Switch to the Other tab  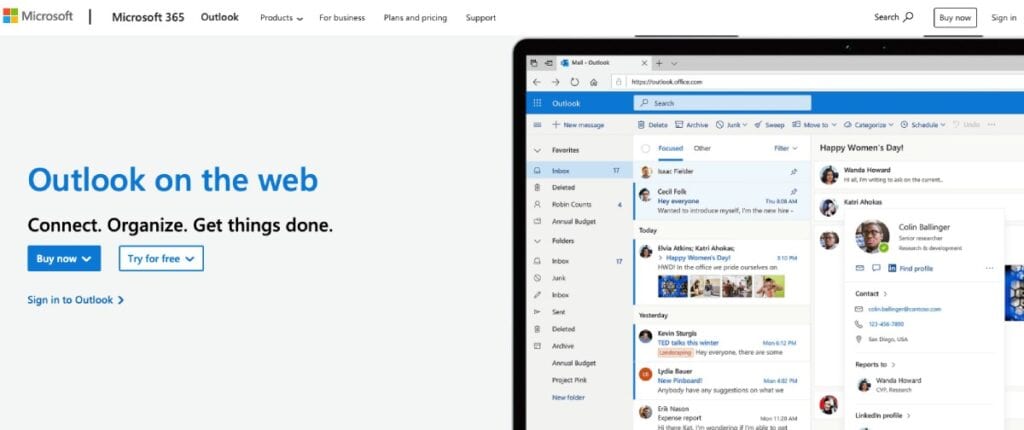pos(702,148)
